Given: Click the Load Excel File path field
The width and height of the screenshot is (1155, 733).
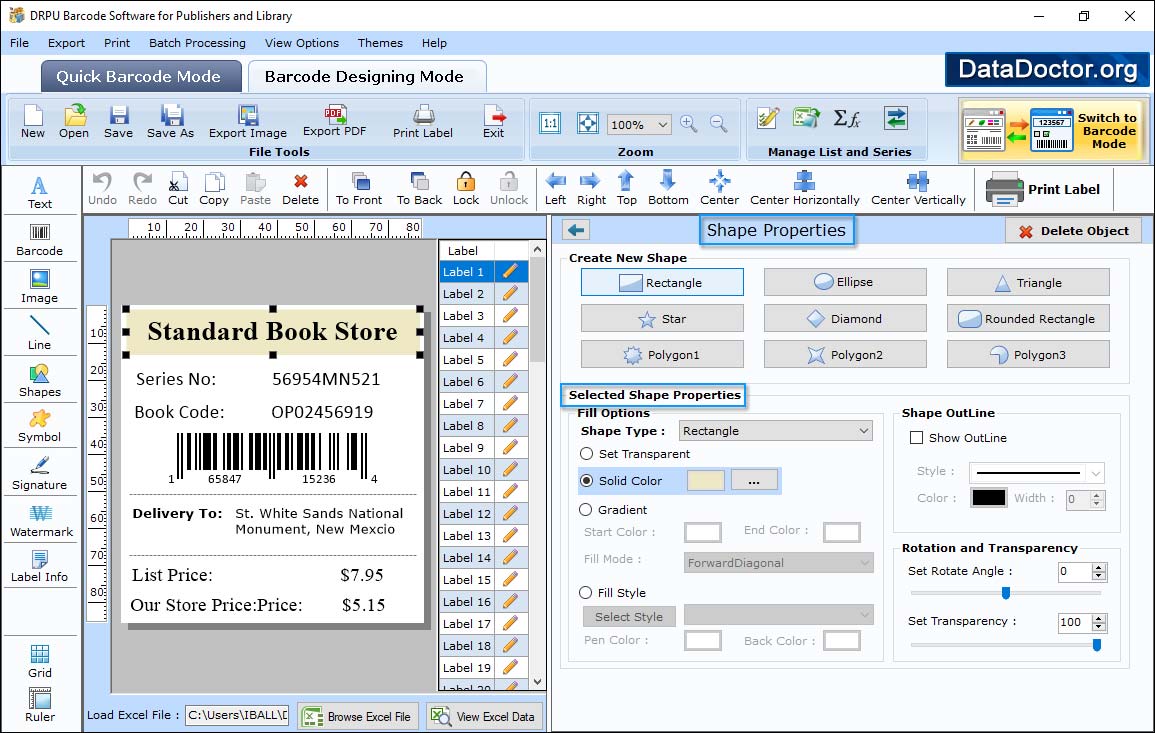Looking at the screenshot, I should (x=237, y=715).
